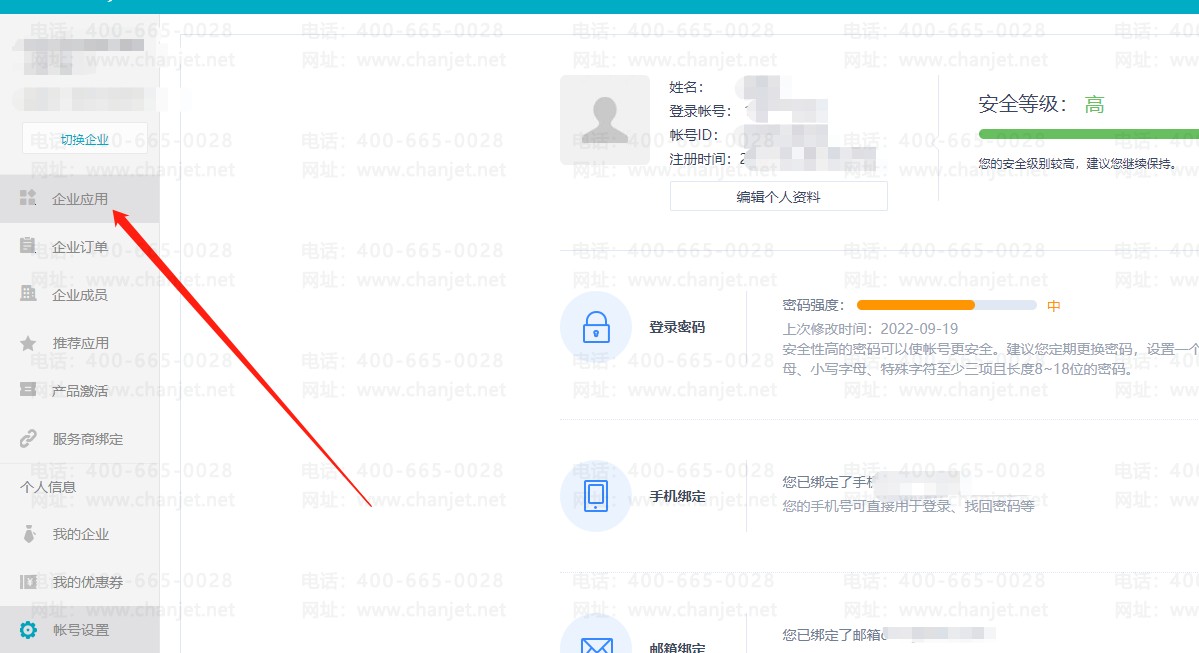Click the 手机绑定 phone icon
This screenshot has width=1199, height=653.
[x=596, y=496]
